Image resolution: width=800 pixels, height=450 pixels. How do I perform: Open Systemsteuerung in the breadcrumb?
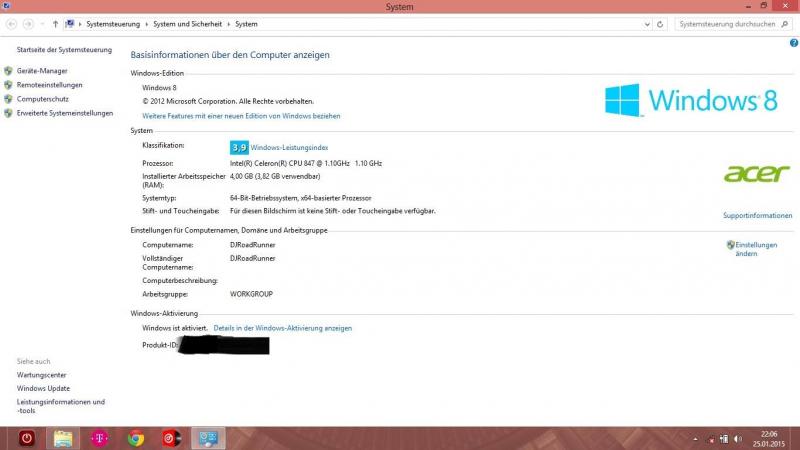pos(113,24)
